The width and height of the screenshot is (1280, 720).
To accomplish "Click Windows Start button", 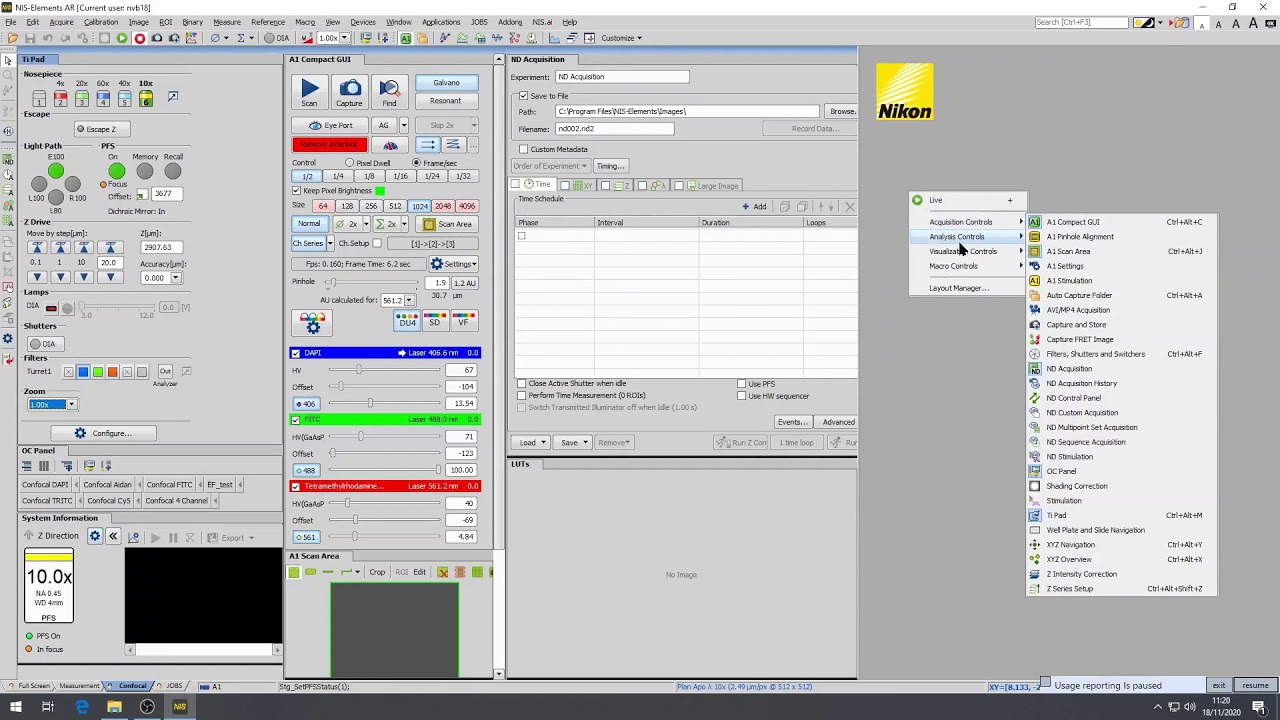I will pyautogui.click(x=15, y=707).
